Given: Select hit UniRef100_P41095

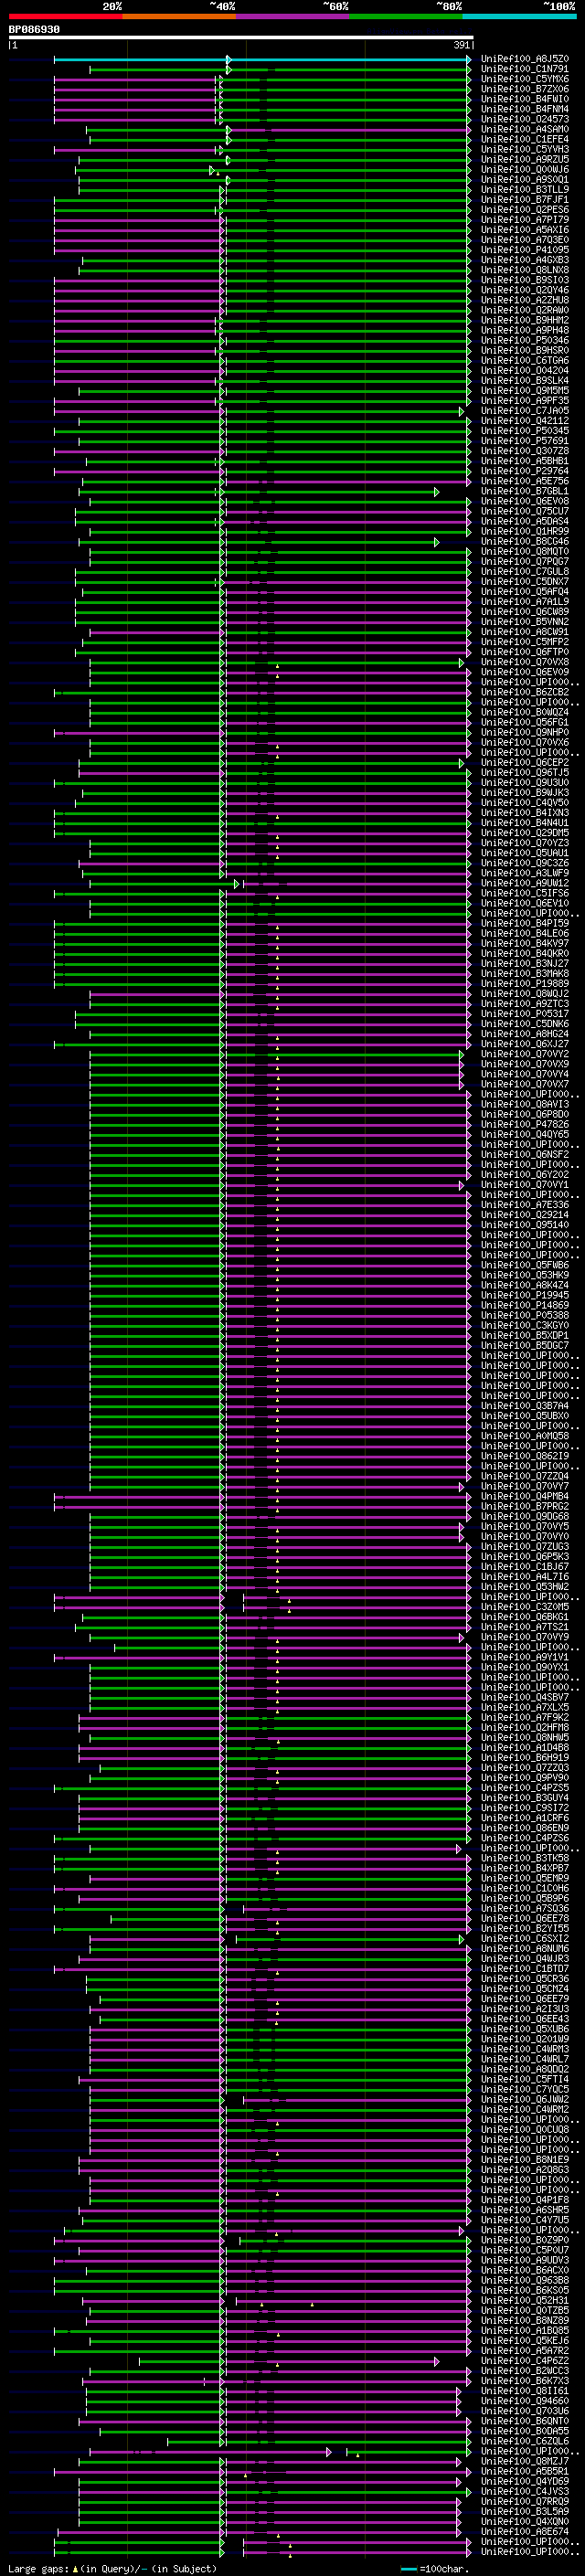Looking at the screenshot, I should pos(525,250).
